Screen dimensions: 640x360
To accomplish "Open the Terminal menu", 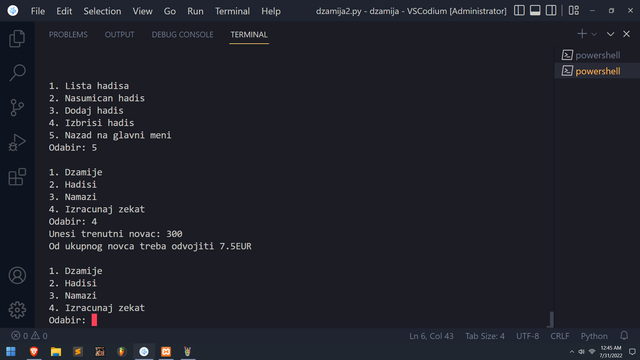I will pos(233,11).
